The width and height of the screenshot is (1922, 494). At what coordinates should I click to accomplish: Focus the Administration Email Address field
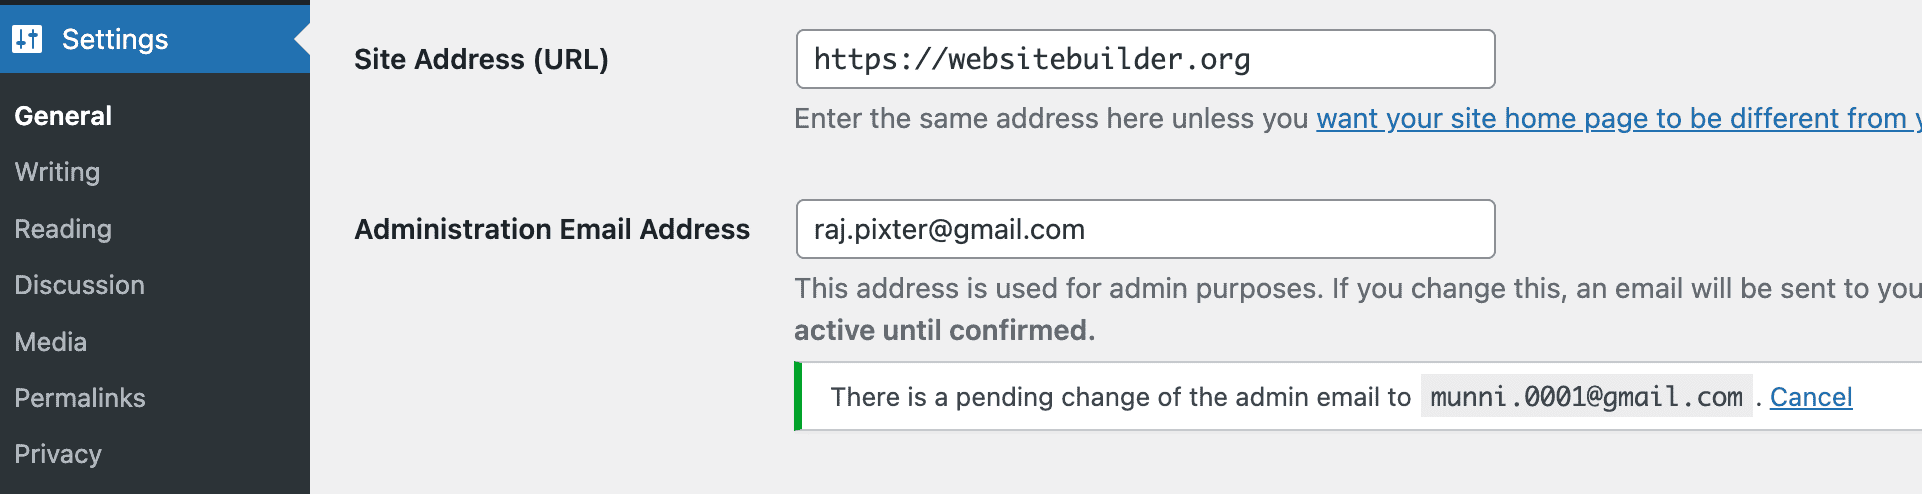[1145, 229]
